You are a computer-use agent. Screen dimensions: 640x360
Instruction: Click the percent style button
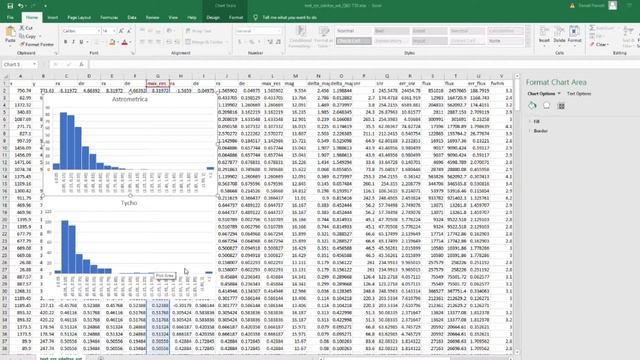(x=252, y=42)
